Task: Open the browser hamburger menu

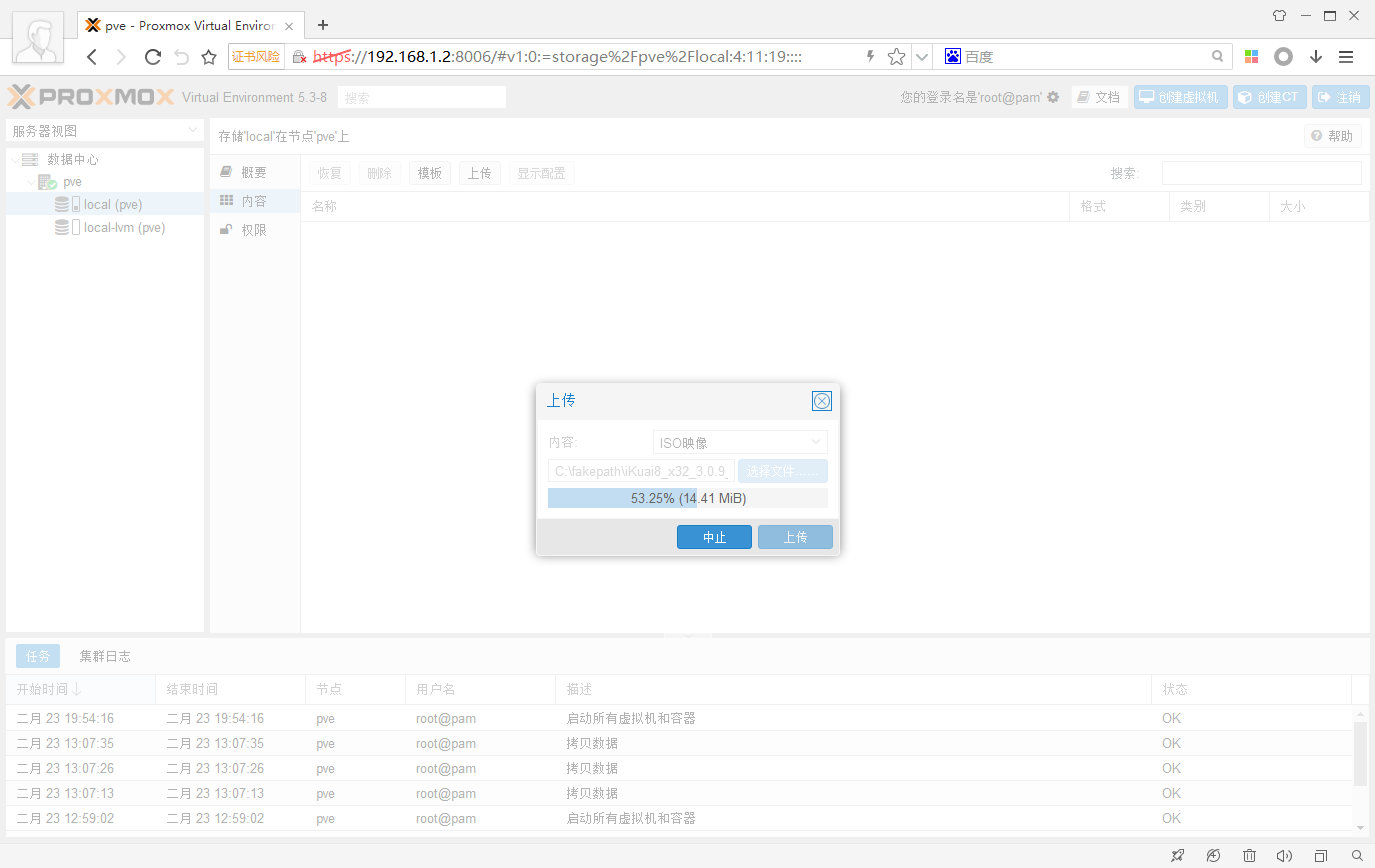Action: click(1346, 57)
